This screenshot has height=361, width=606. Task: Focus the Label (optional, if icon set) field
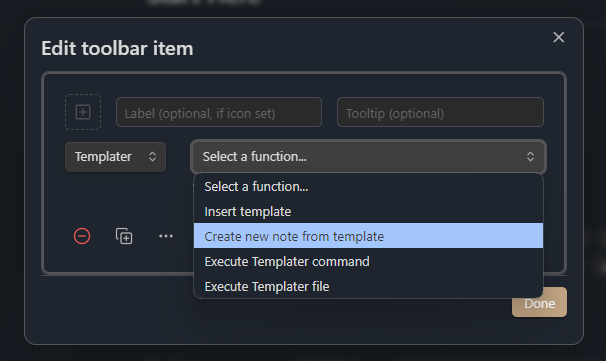(219, 112)
